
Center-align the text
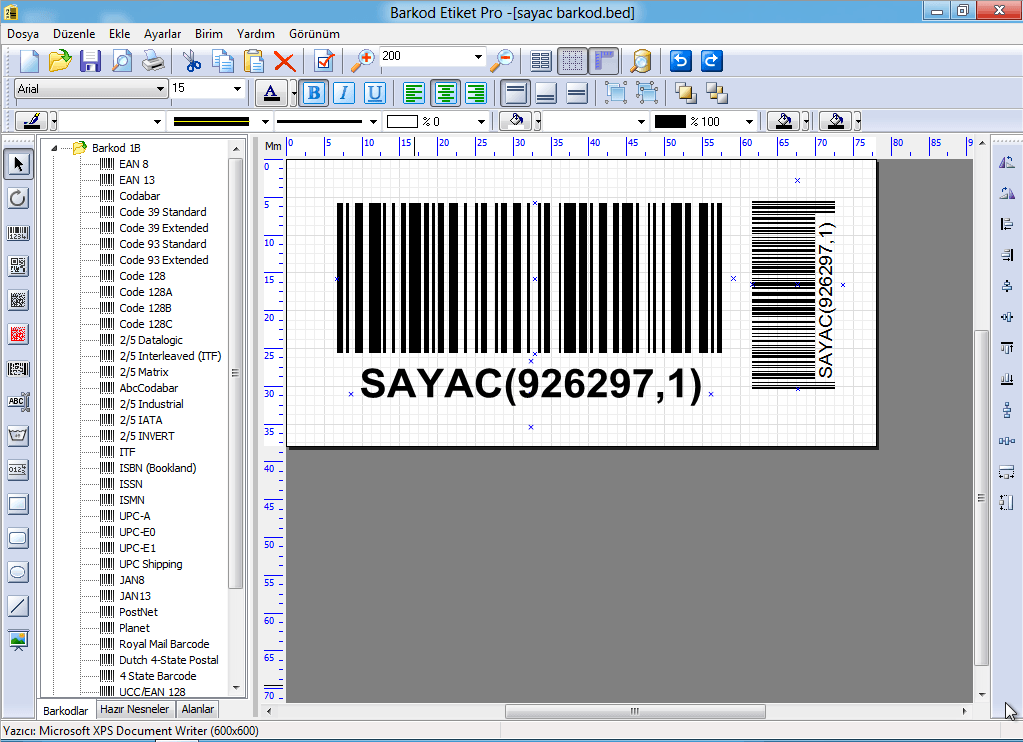tap(446, 93)
